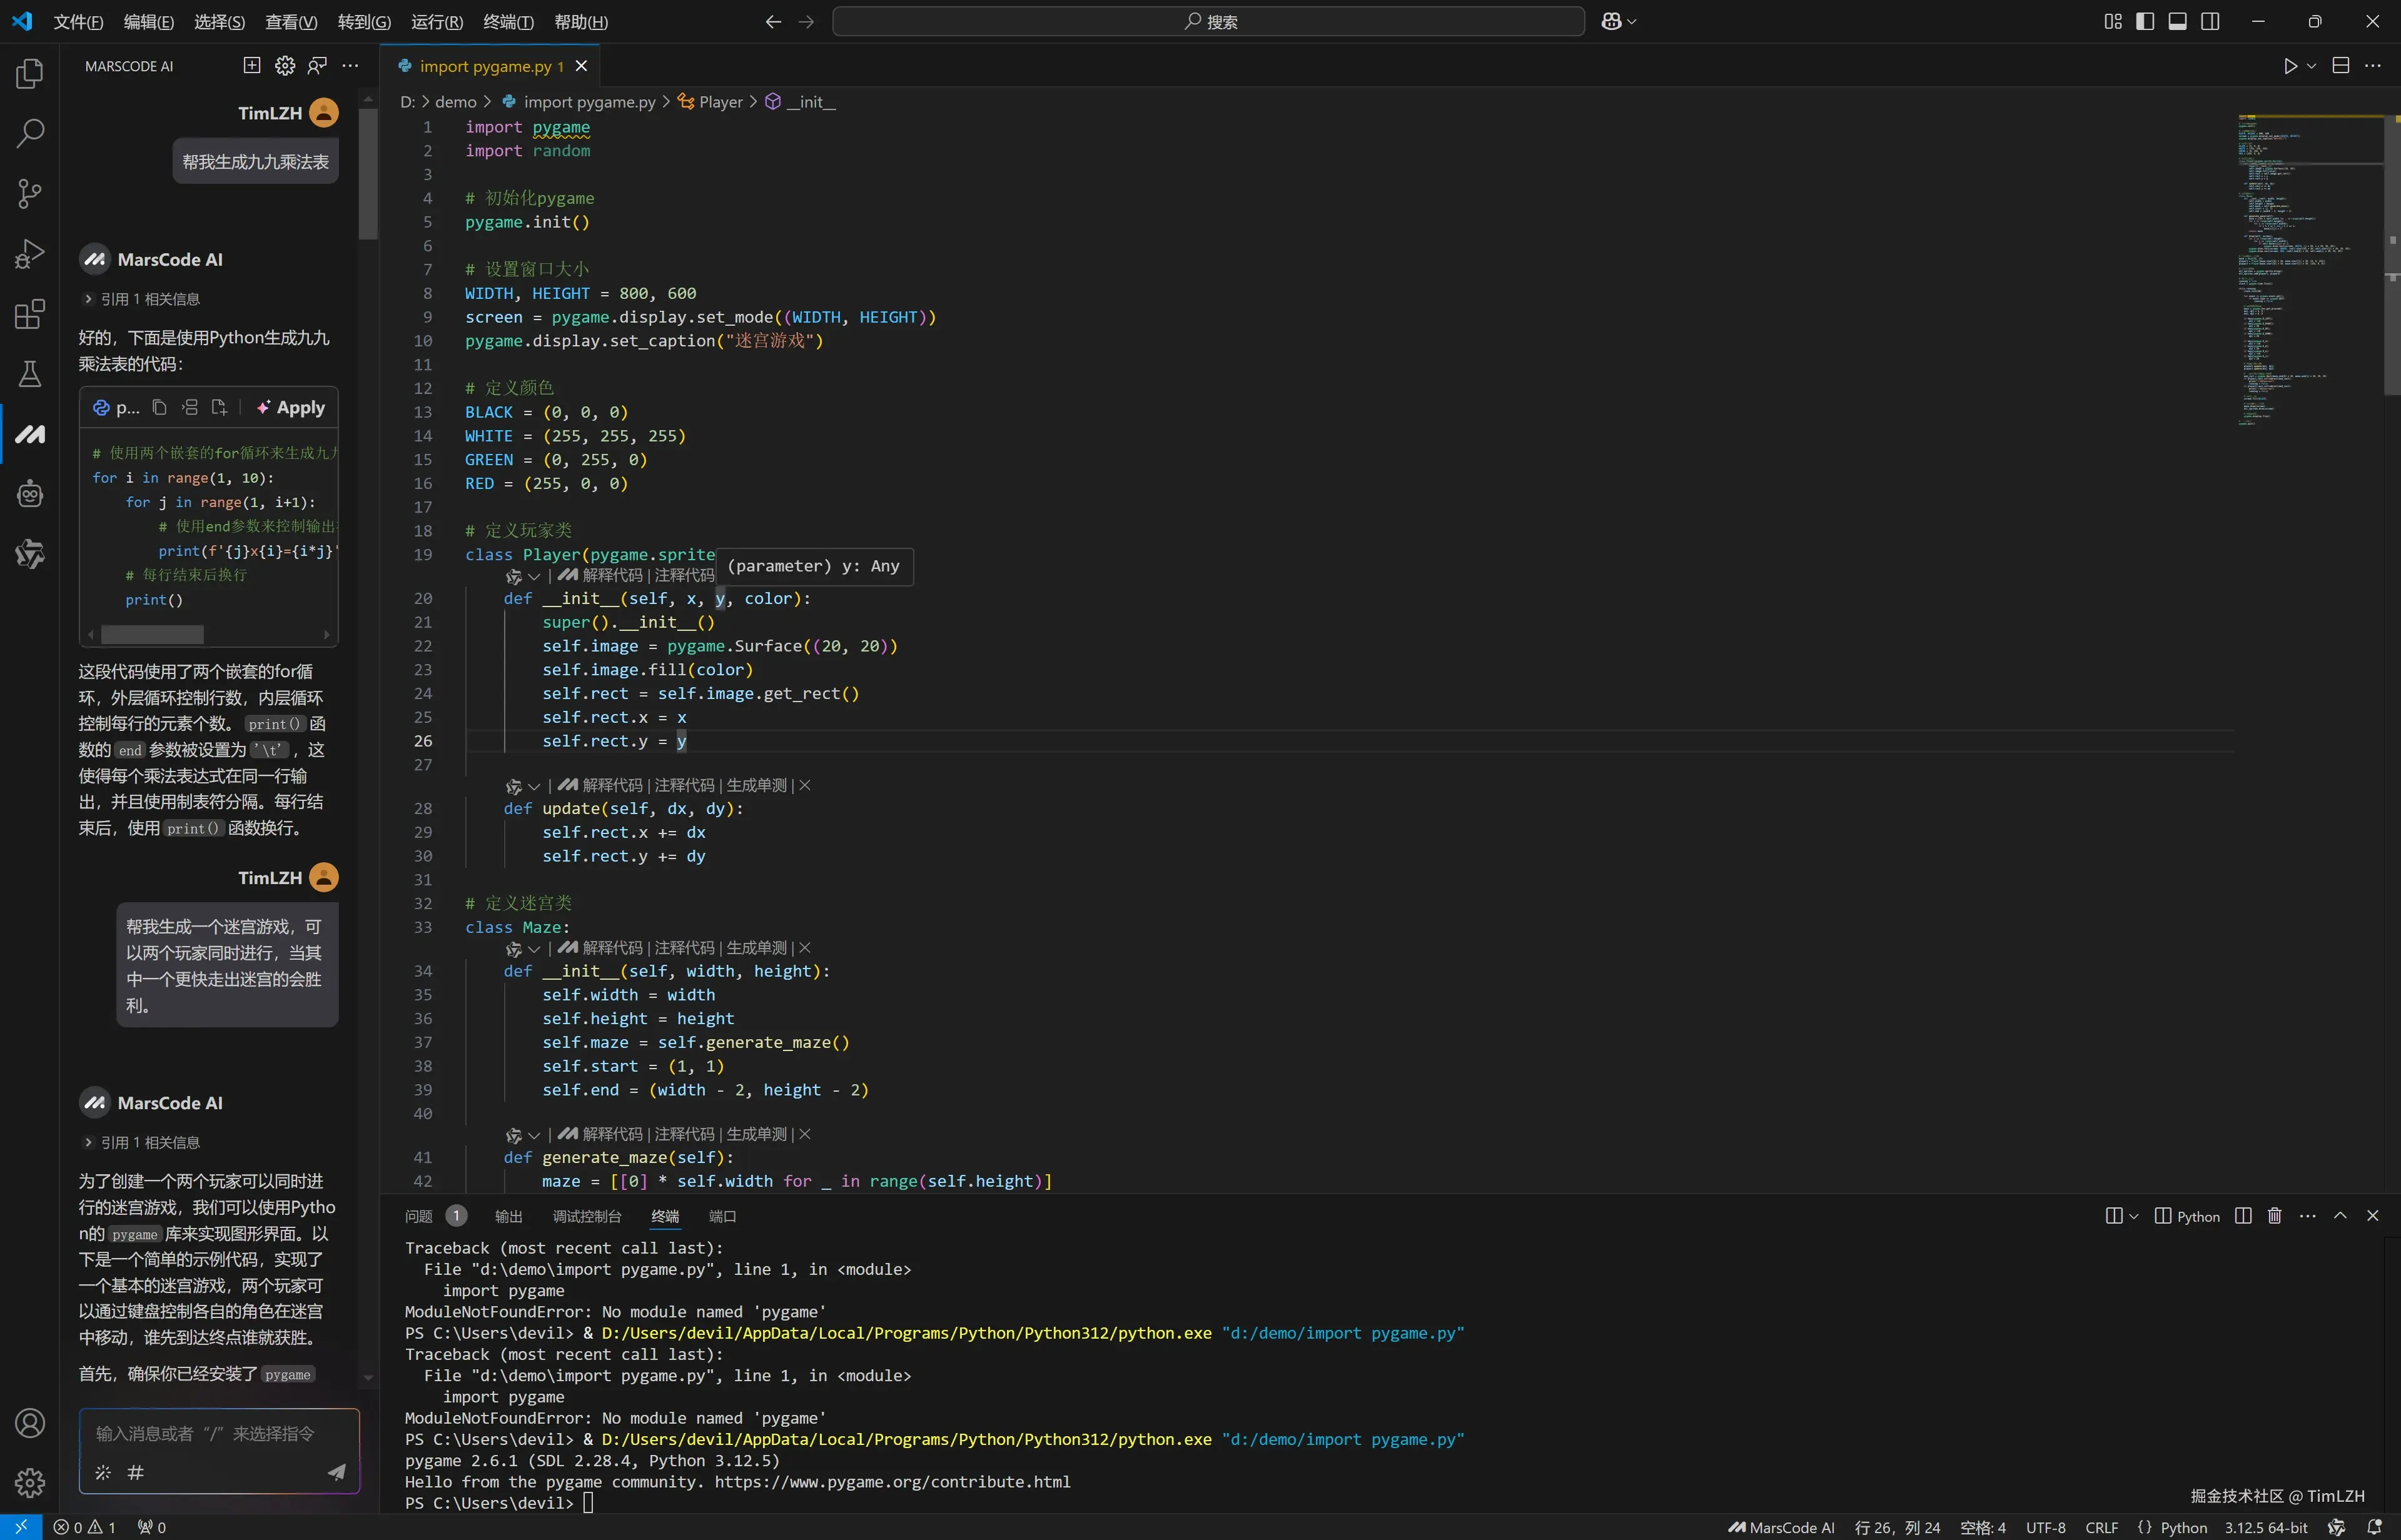Toggle primary side bar visibility
The image size is (2401, 1540).
click(x=2145, y=22)
